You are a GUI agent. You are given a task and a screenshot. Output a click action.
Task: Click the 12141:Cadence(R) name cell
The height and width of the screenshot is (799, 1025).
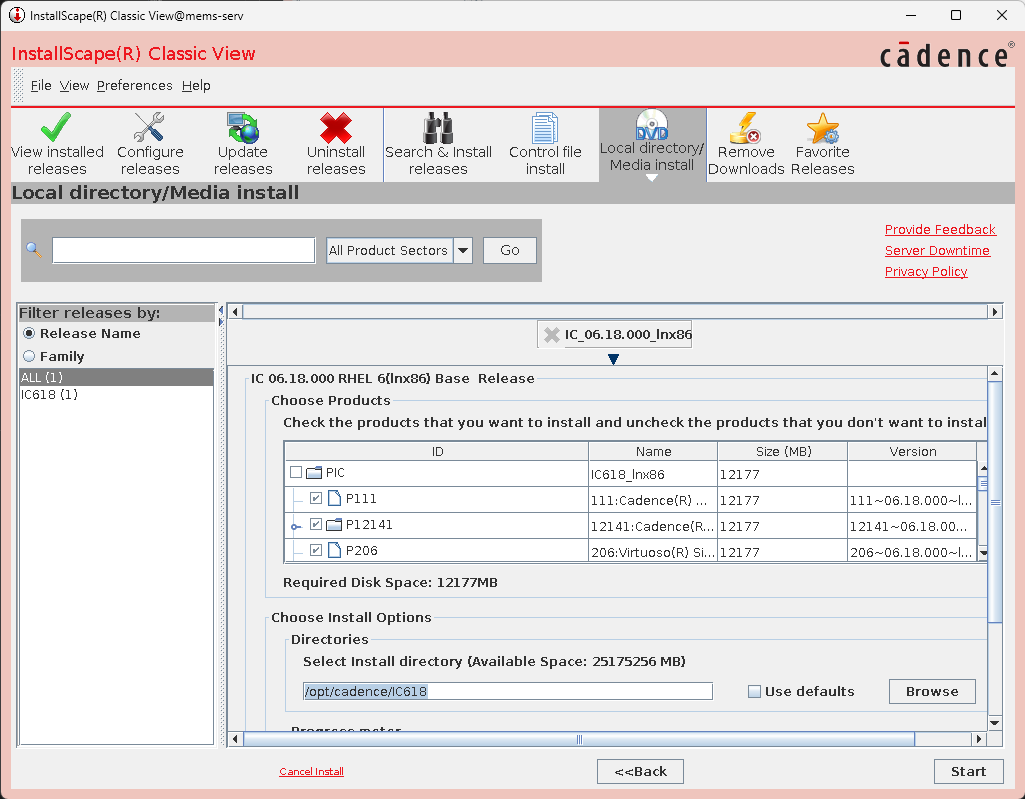(x=653, y=526)
